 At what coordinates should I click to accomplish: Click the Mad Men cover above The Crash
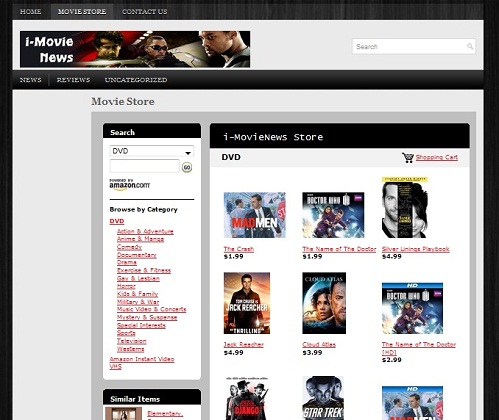click(x=255, y=215)
